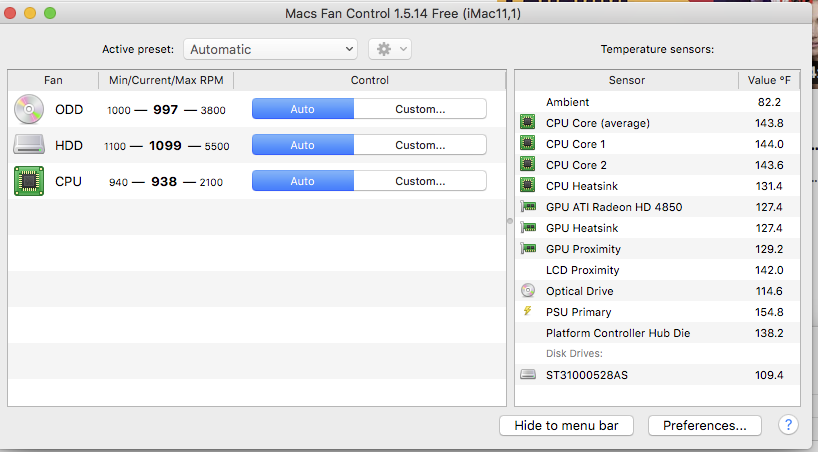The width and height of the screenshot is (818, 452).
Task: Click the Control column header
Action: pos(369,80)
